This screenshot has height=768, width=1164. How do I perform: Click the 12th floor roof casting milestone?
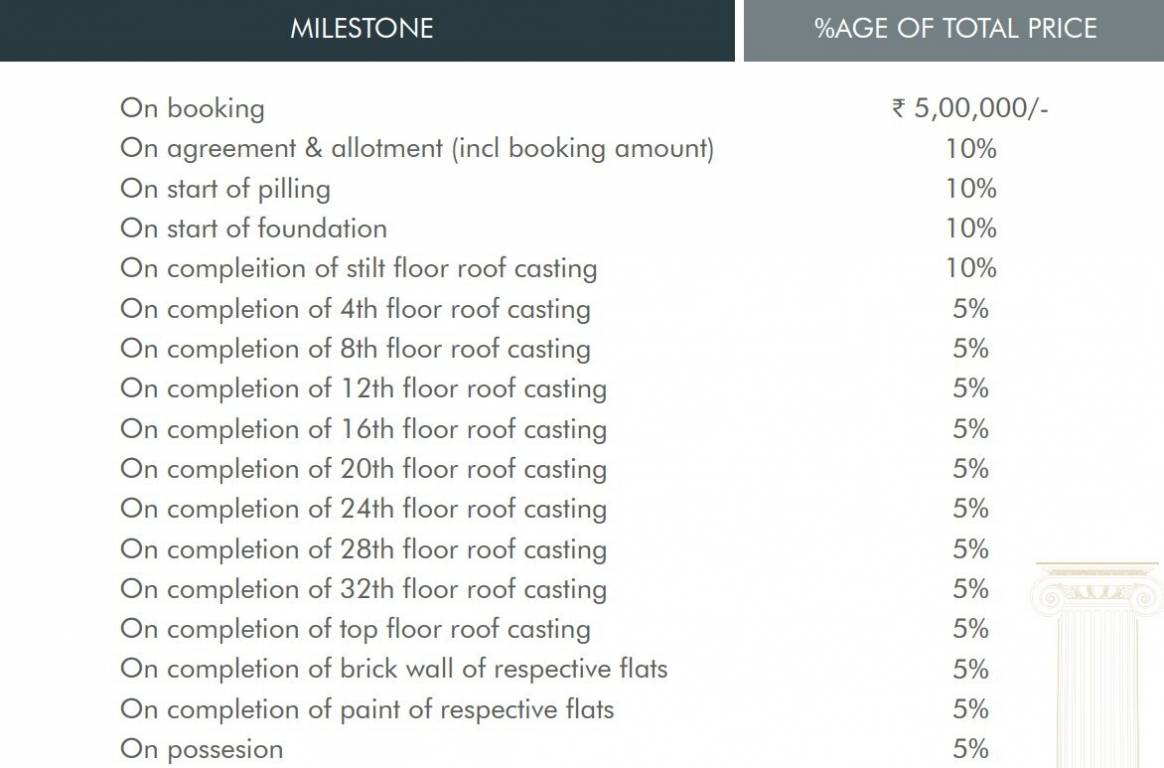pyautogui.click(x=363, y=388)
